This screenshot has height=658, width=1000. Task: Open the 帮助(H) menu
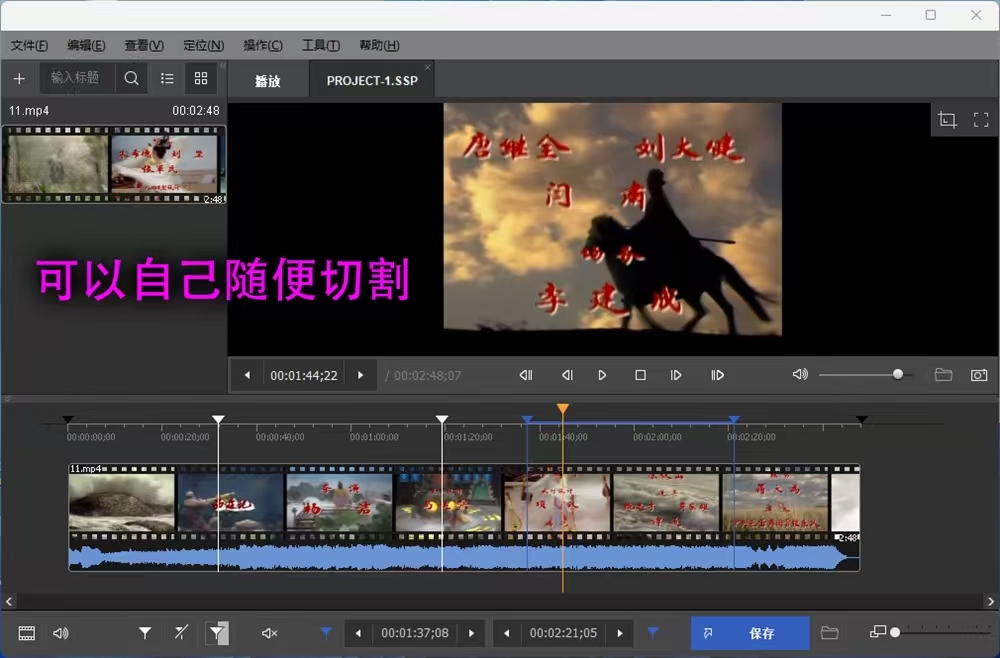click(x=379, y=45)
